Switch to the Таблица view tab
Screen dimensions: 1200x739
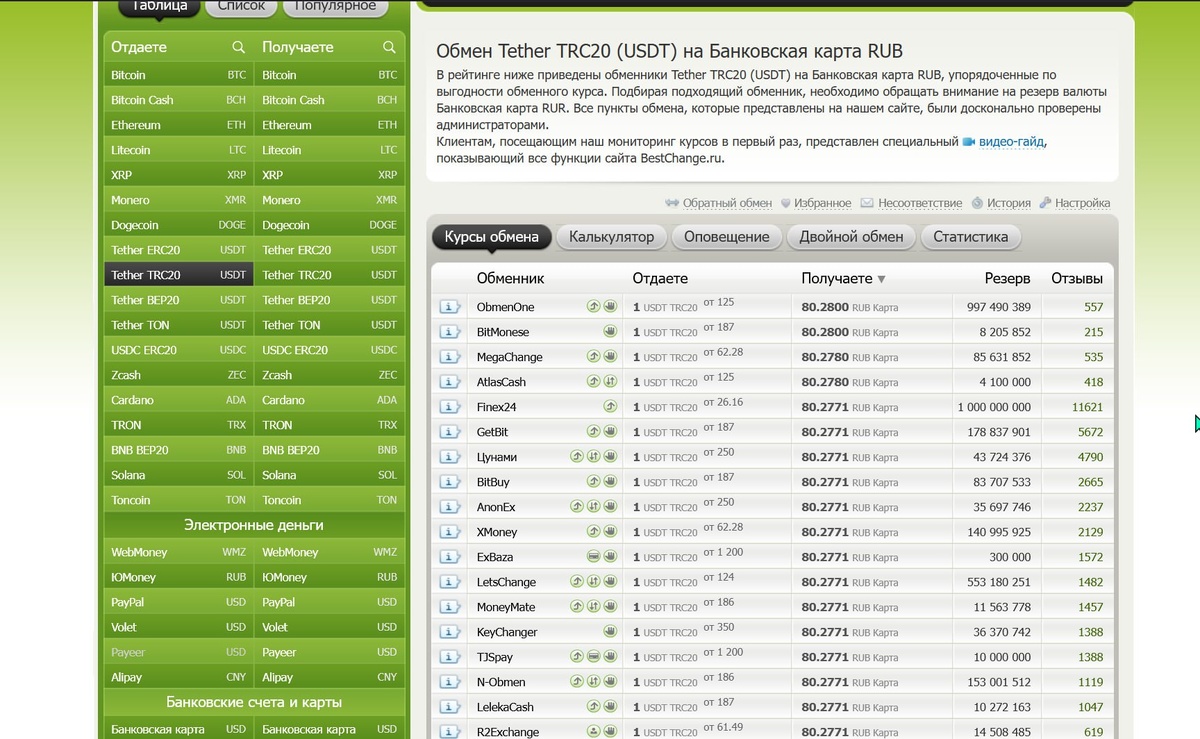coord(160,7)
